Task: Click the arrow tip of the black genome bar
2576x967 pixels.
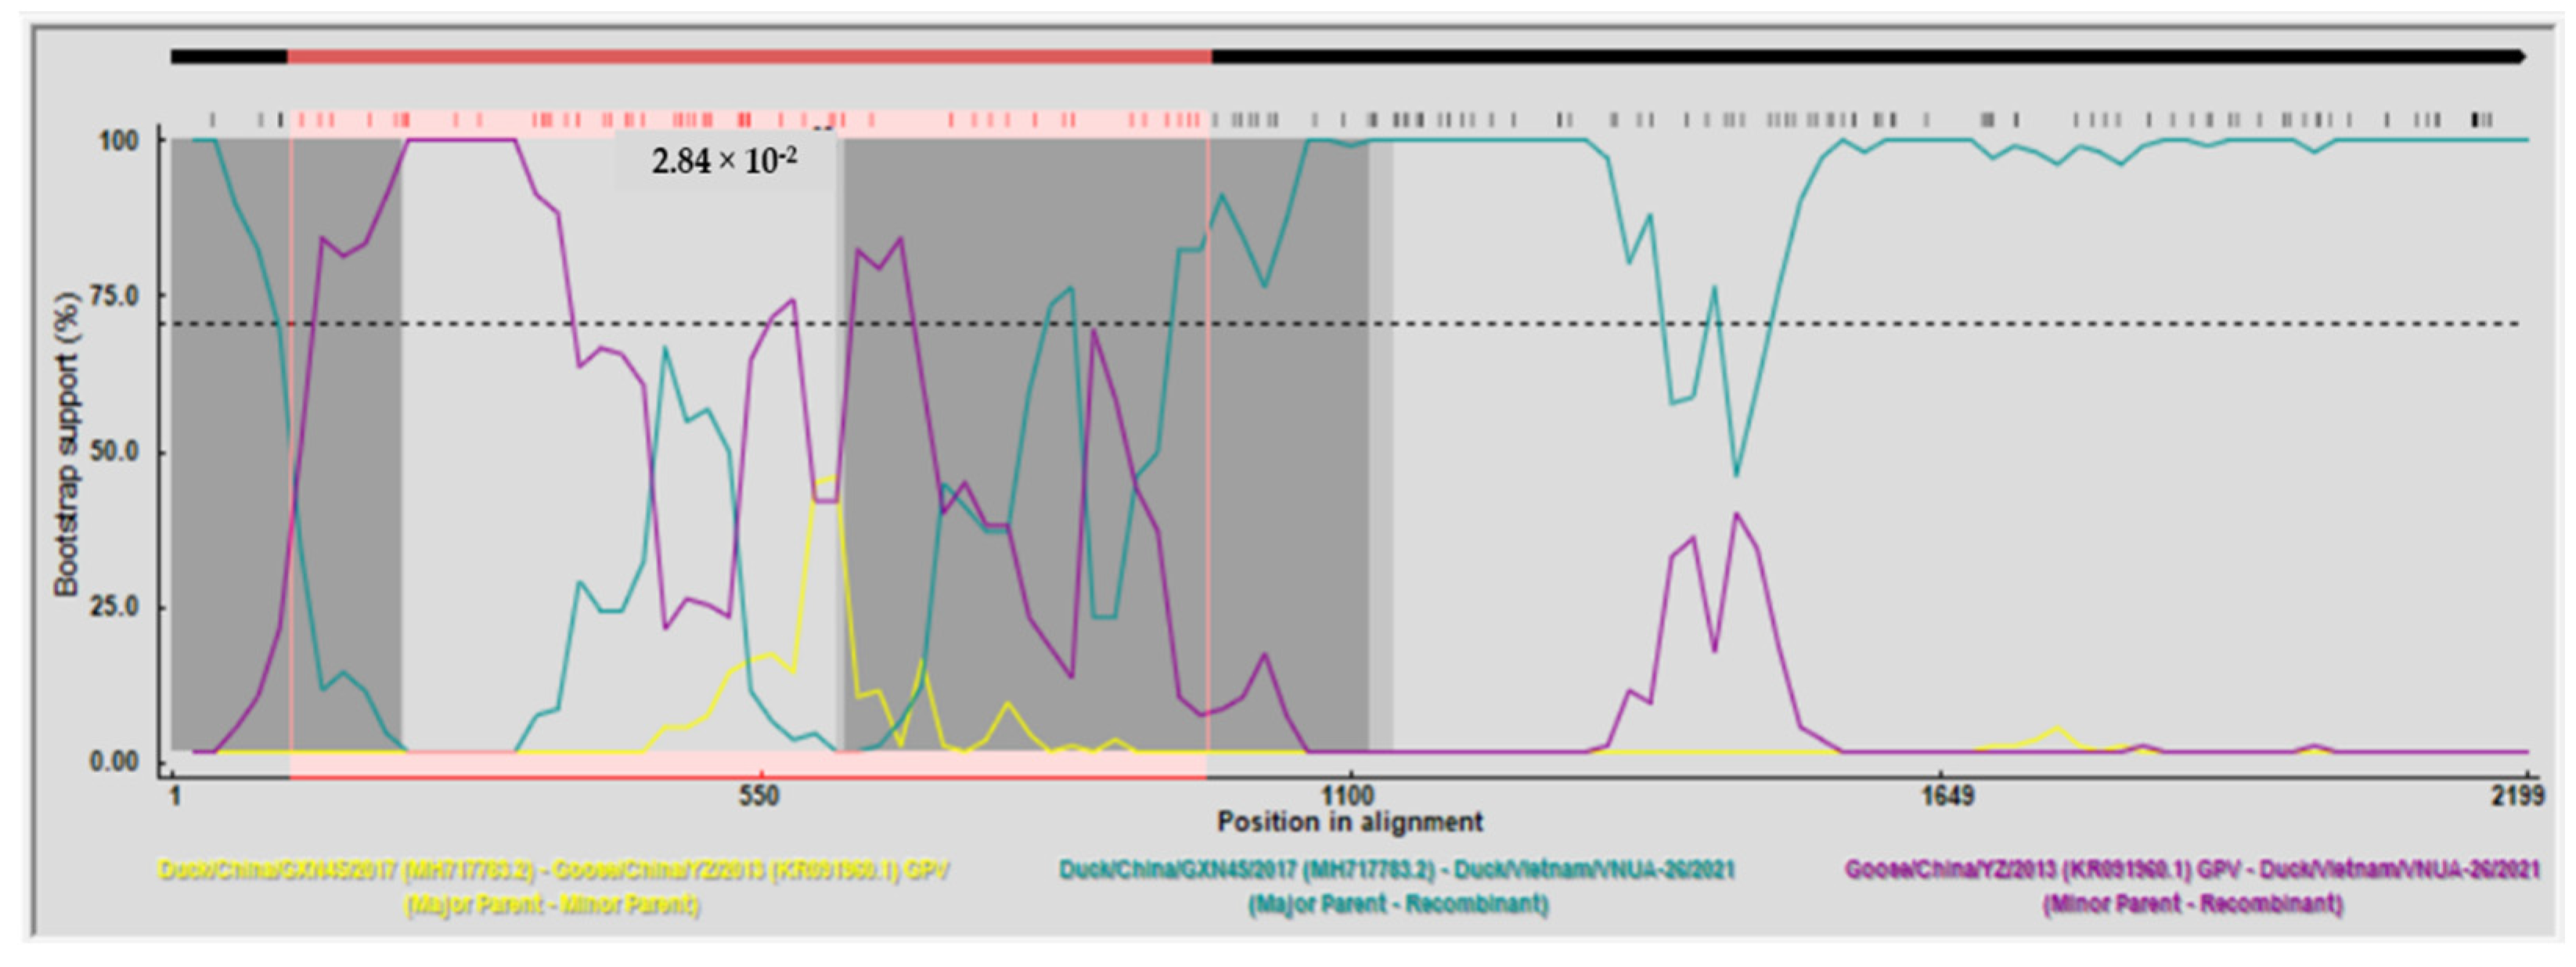Action: (2521, 57)
